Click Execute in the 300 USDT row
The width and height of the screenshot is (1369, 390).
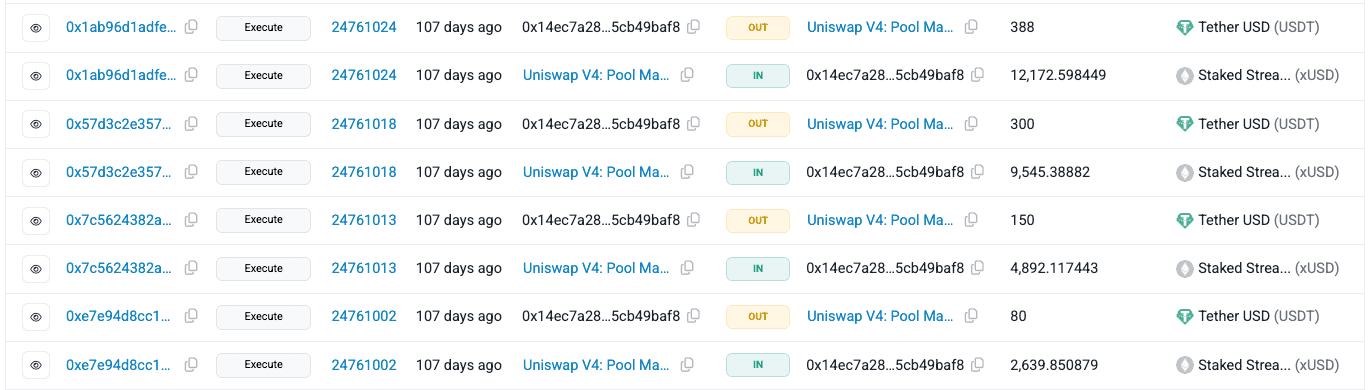coord(264,124)
